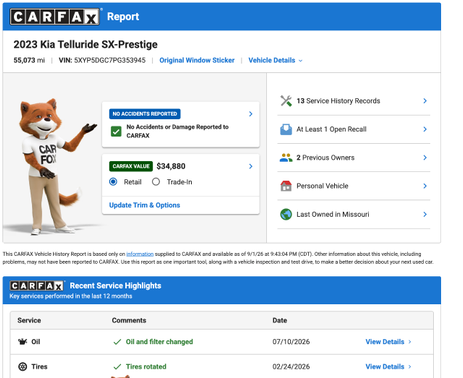Click the 02/24/2026 date cell

point(291,367)
